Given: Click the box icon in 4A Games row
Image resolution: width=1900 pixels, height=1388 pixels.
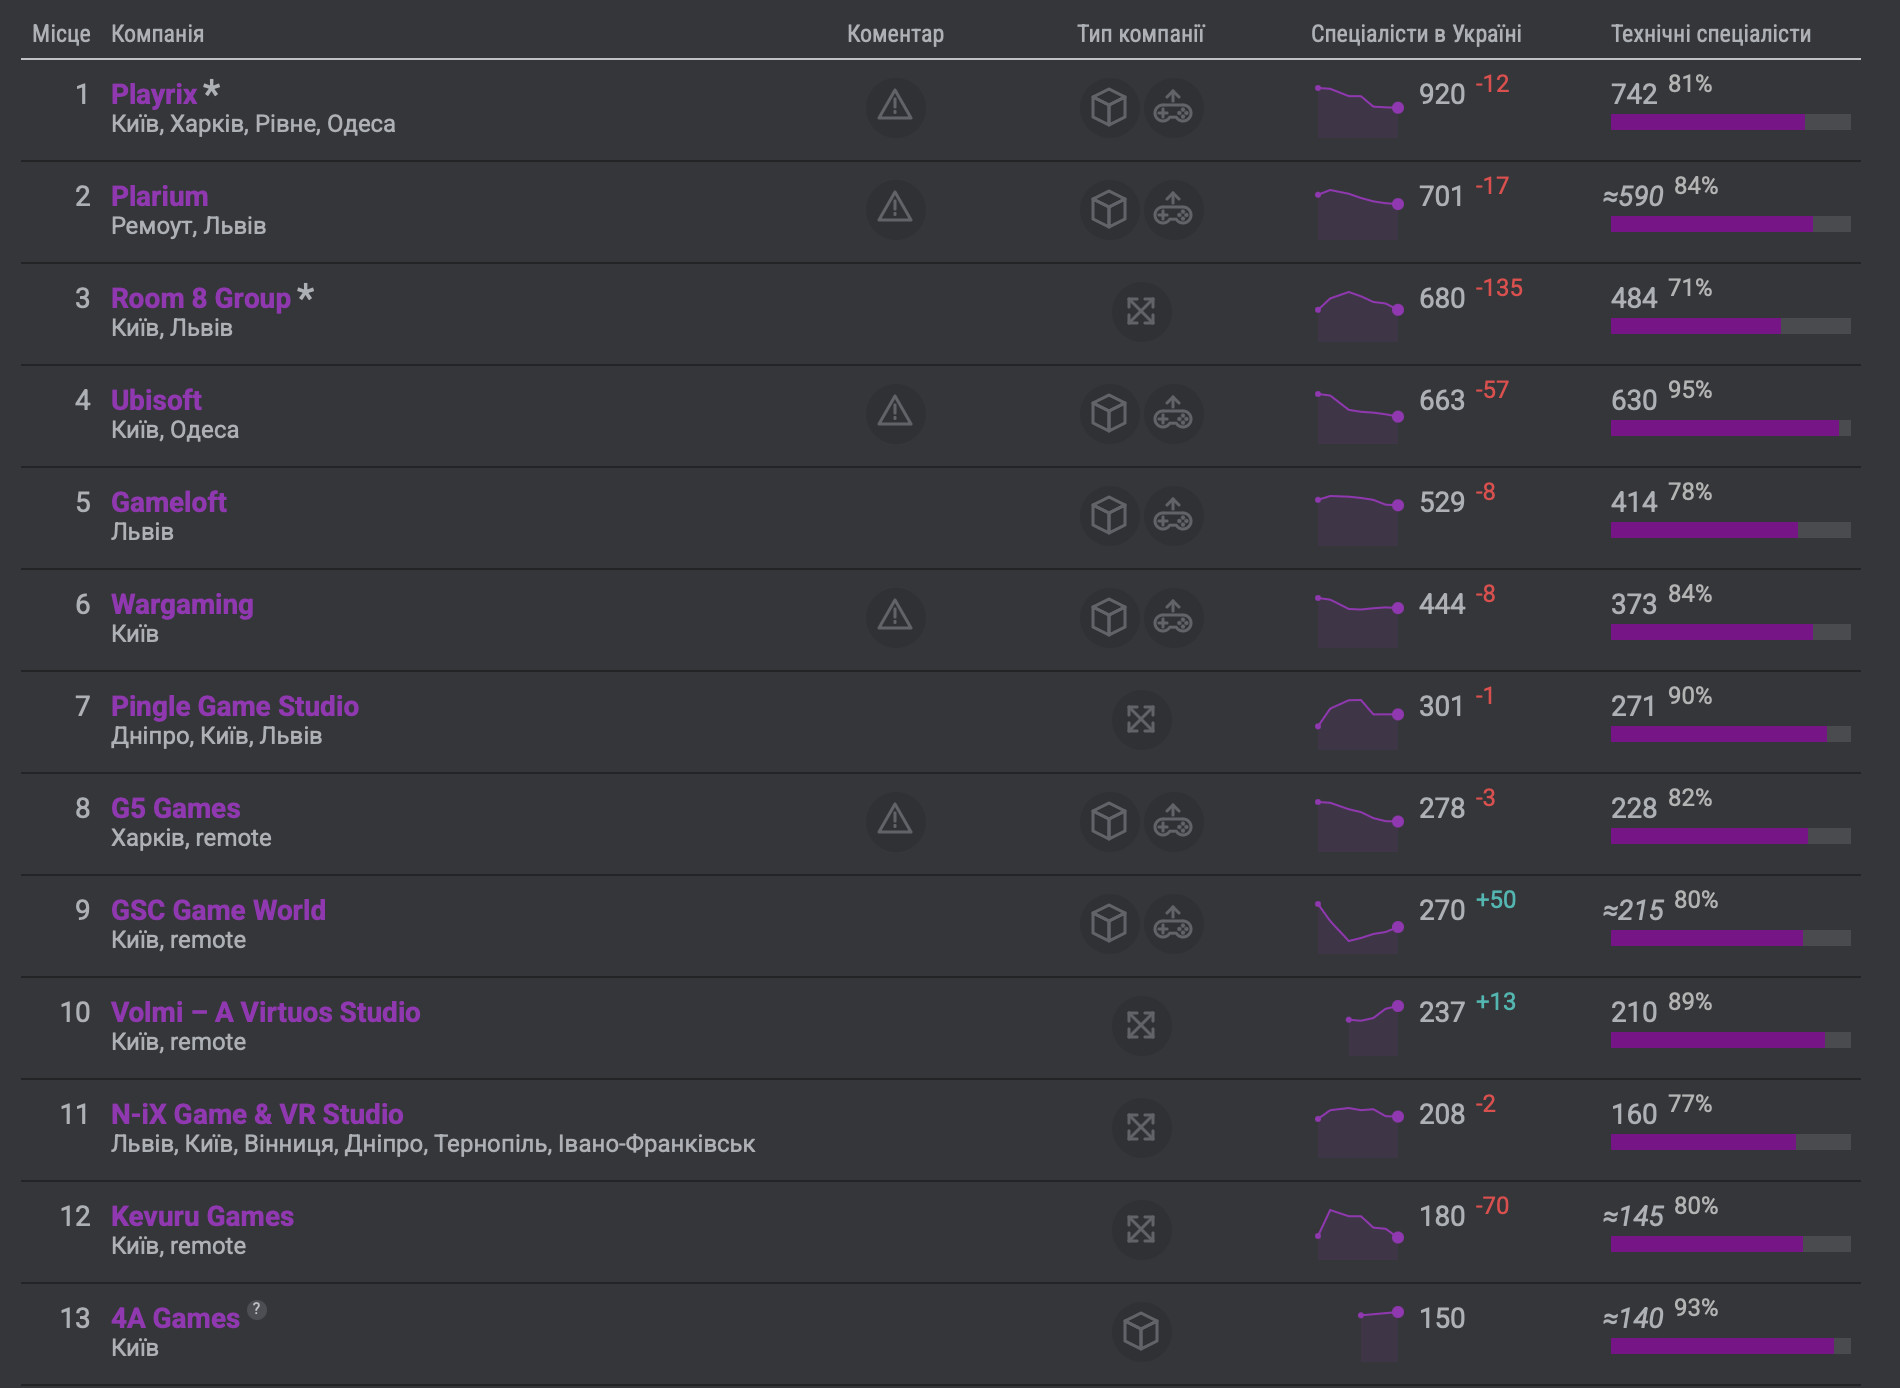Looking at the screenshot, I should point(1140,1331).
